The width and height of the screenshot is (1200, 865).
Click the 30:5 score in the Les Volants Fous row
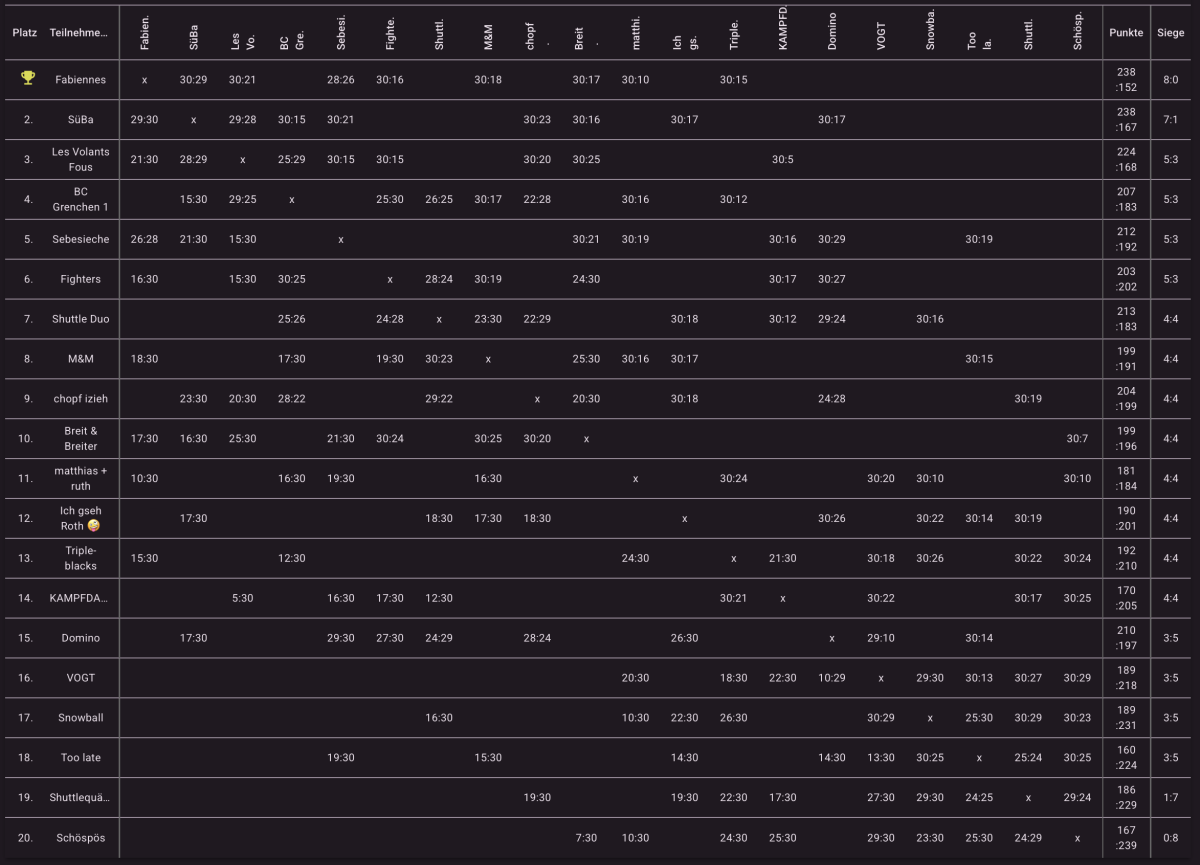(x=782, y=160)
